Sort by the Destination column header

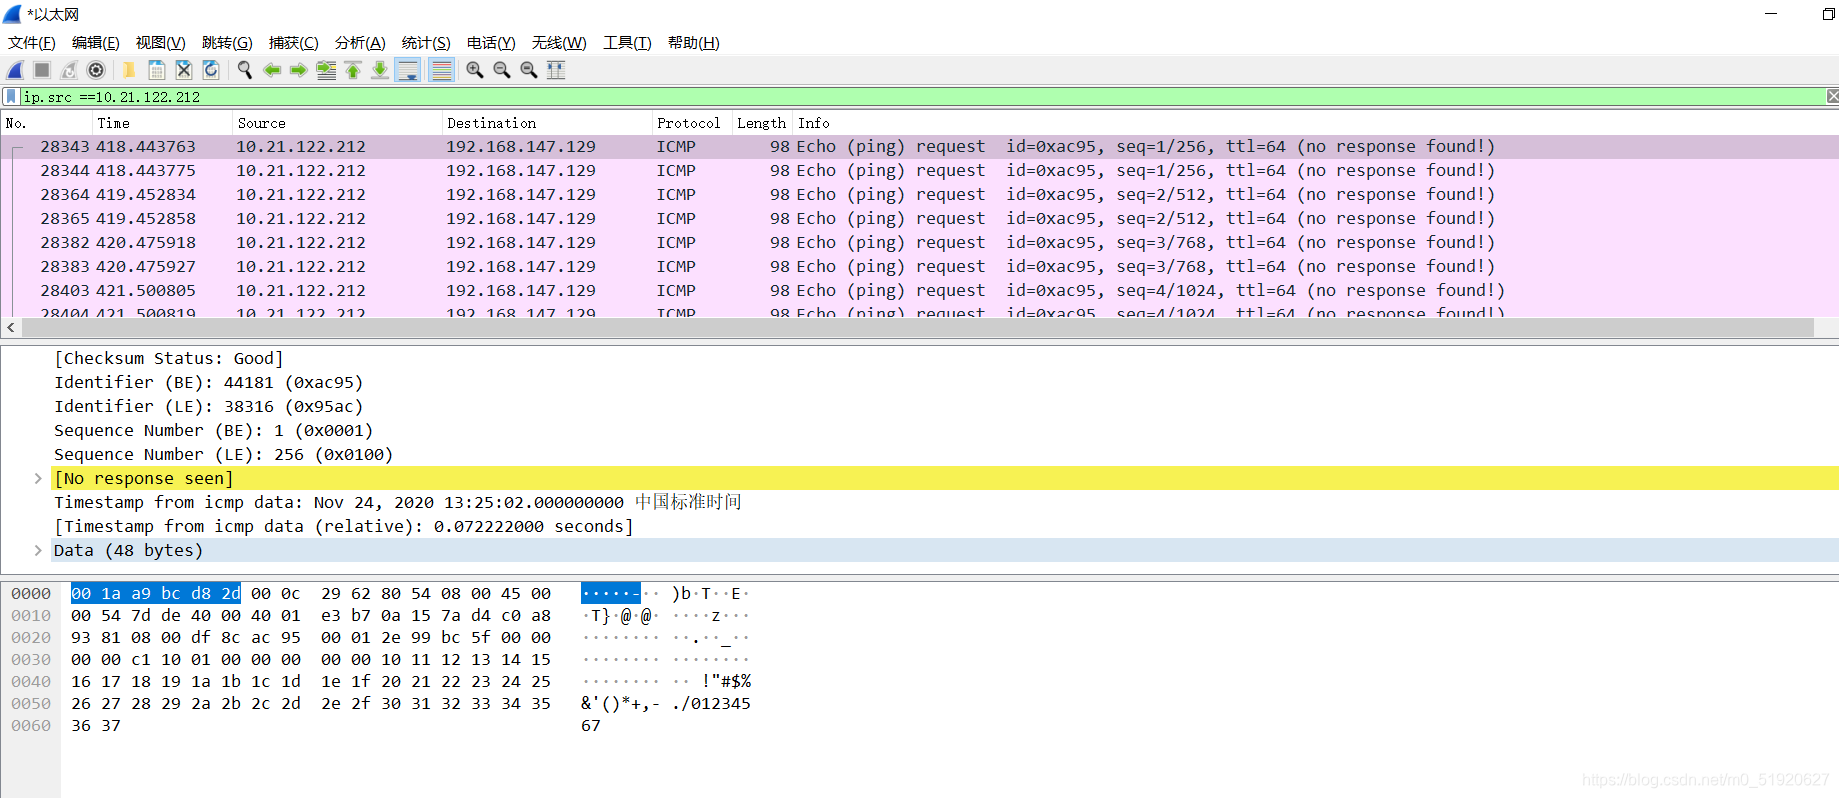click(546, 123)
